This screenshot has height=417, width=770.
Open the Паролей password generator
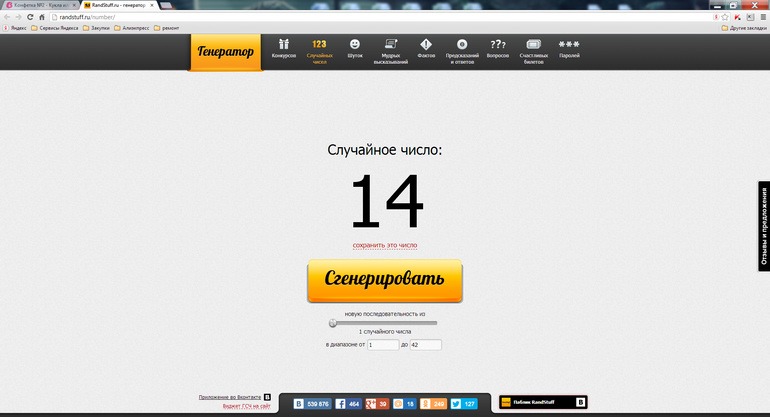(569, 49)
